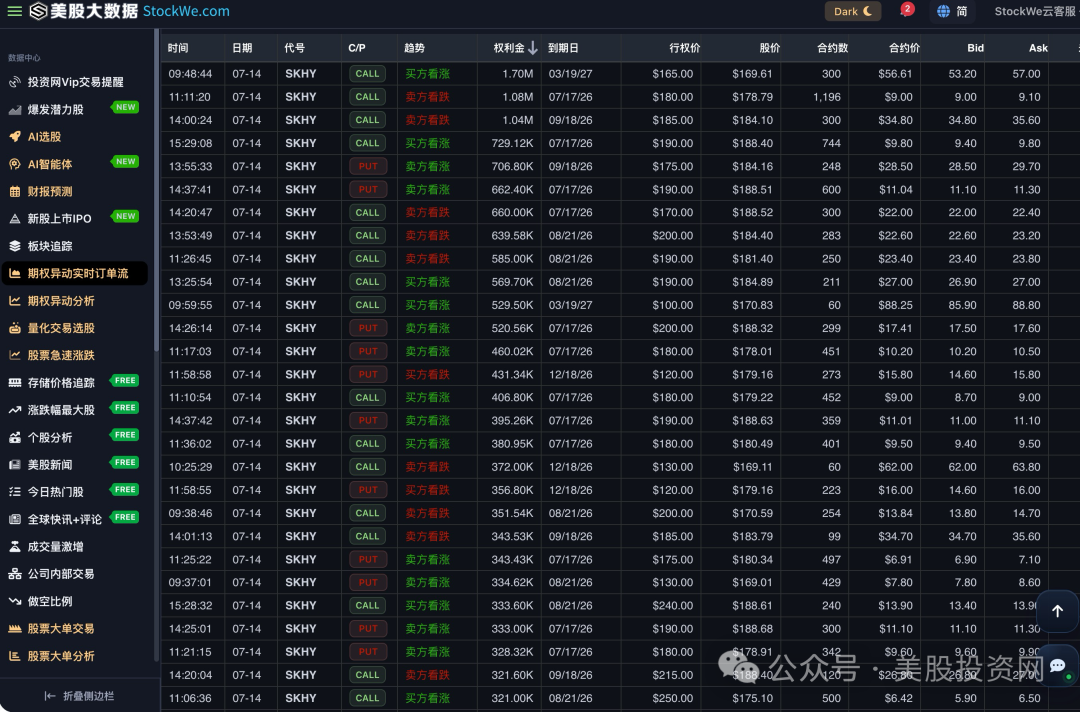Click 1.70M premium value
This screenshot has height=712, width=1080.
click(x=517, y=74)
